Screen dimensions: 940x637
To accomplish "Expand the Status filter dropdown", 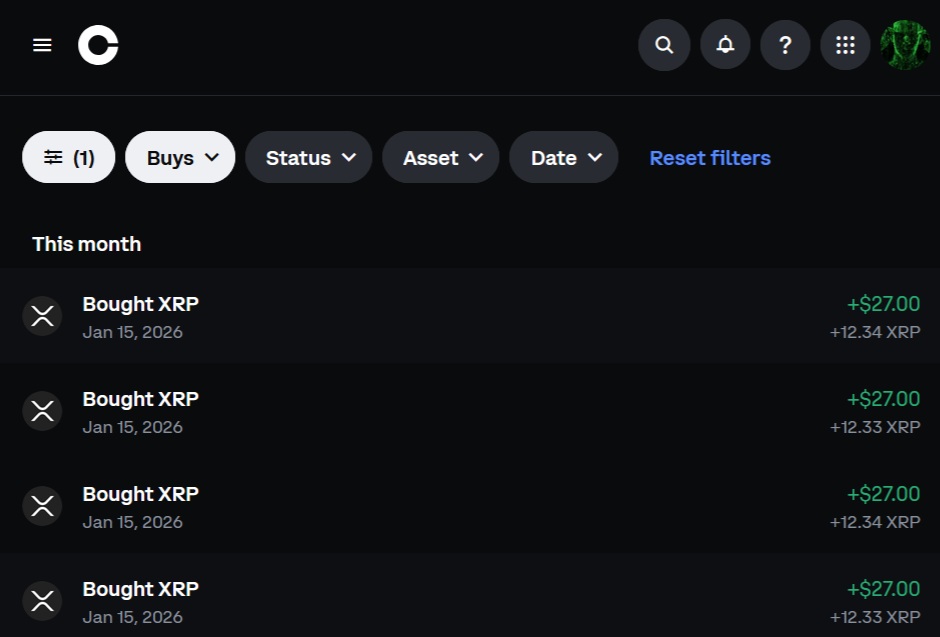I will pyautogui.click(x=309, y=158).
